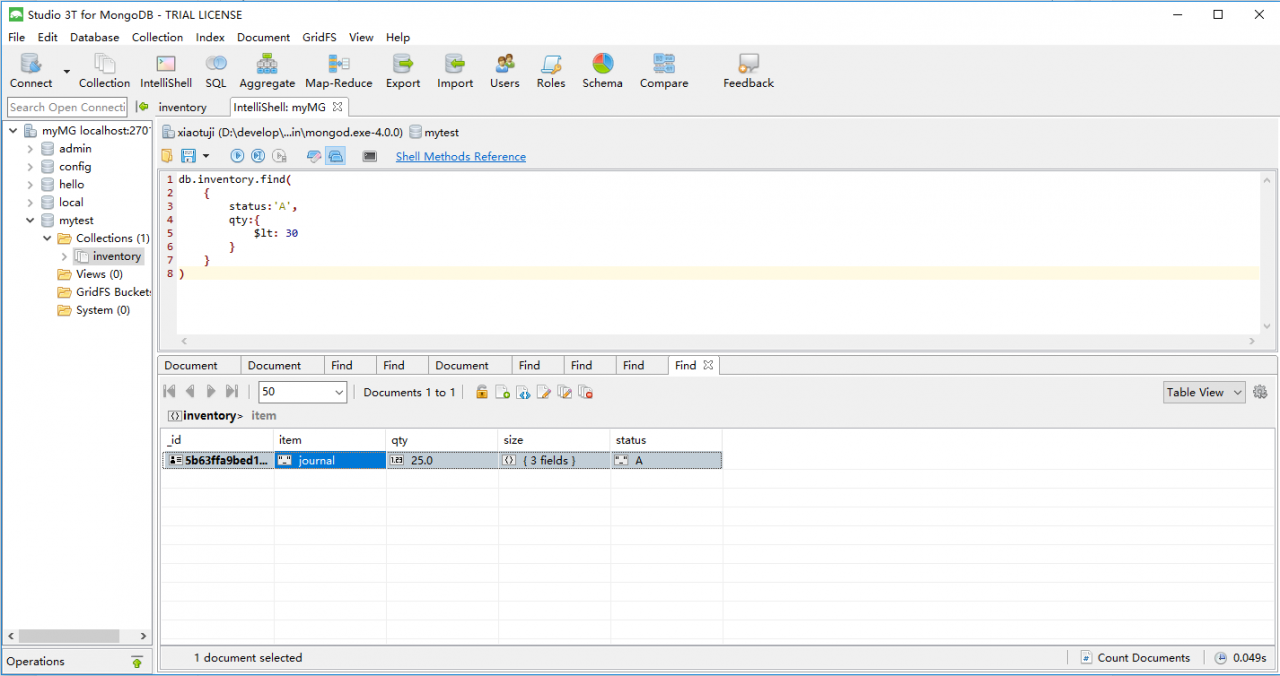Open result view settings gear
The height and width of the screenshot is (676, 1280).
(x=1260, y=392)
